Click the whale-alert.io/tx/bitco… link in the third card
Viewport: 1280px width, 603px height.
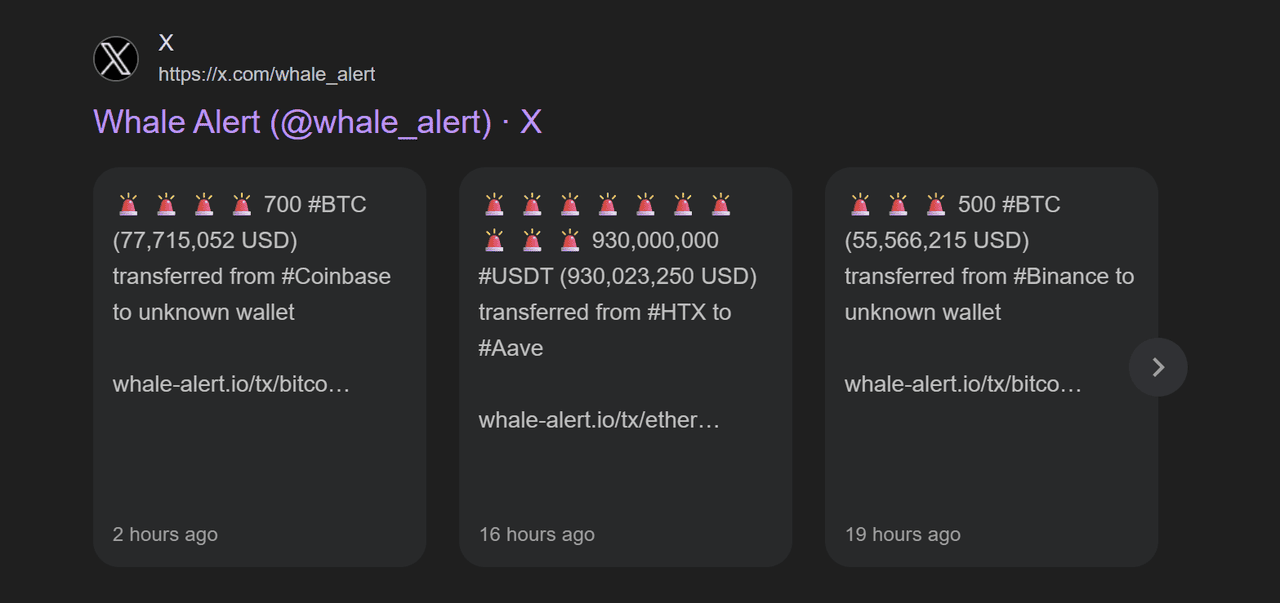click(963, 384)
